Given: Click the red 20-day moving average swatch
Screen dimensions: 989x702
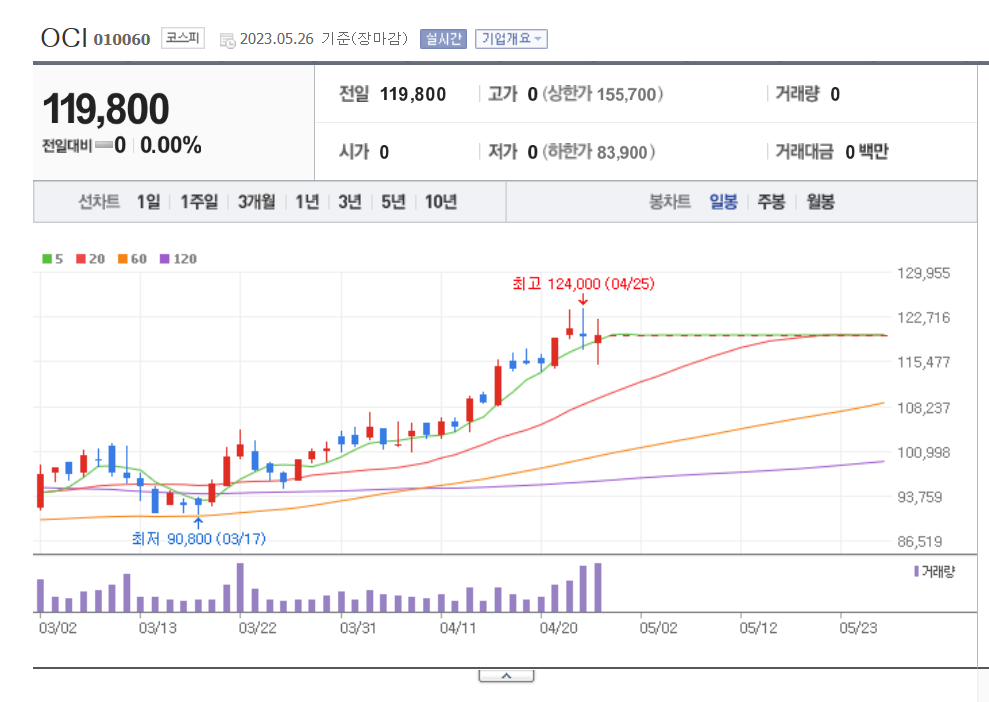Looking at the screenshot, I should coord(81,259).
